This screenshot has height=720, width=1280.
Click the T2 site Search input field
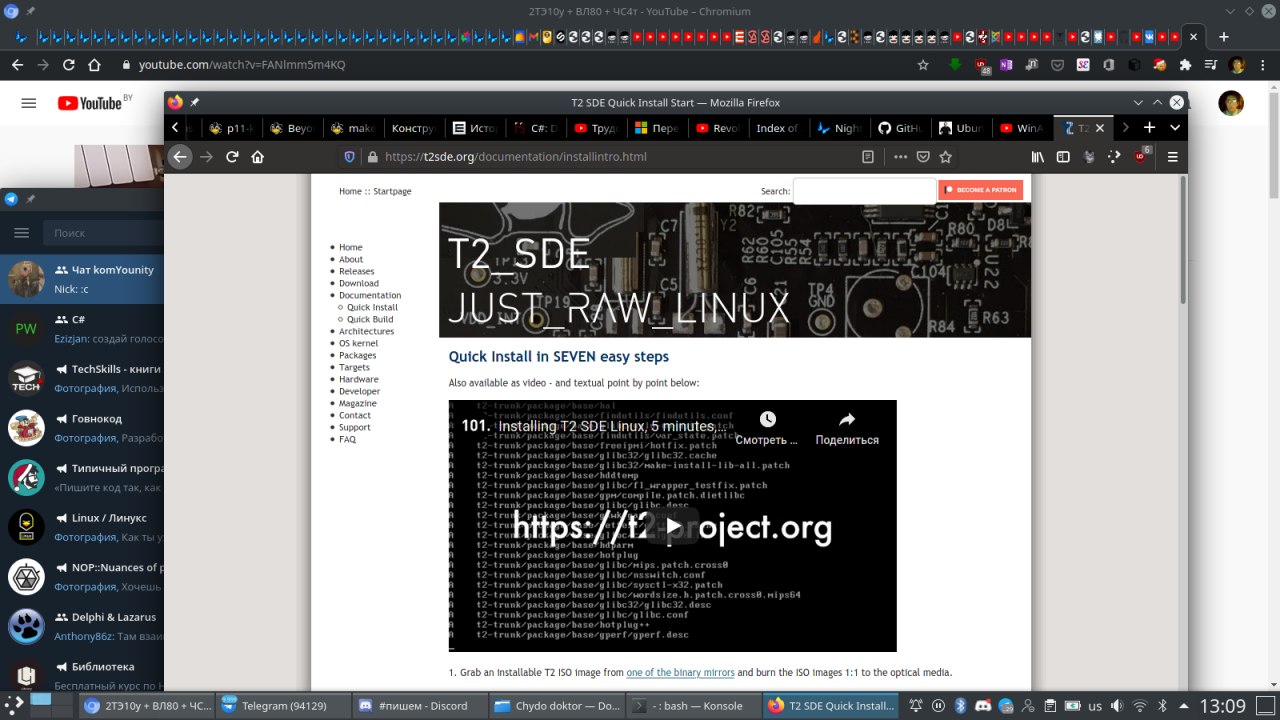point(864,190)
